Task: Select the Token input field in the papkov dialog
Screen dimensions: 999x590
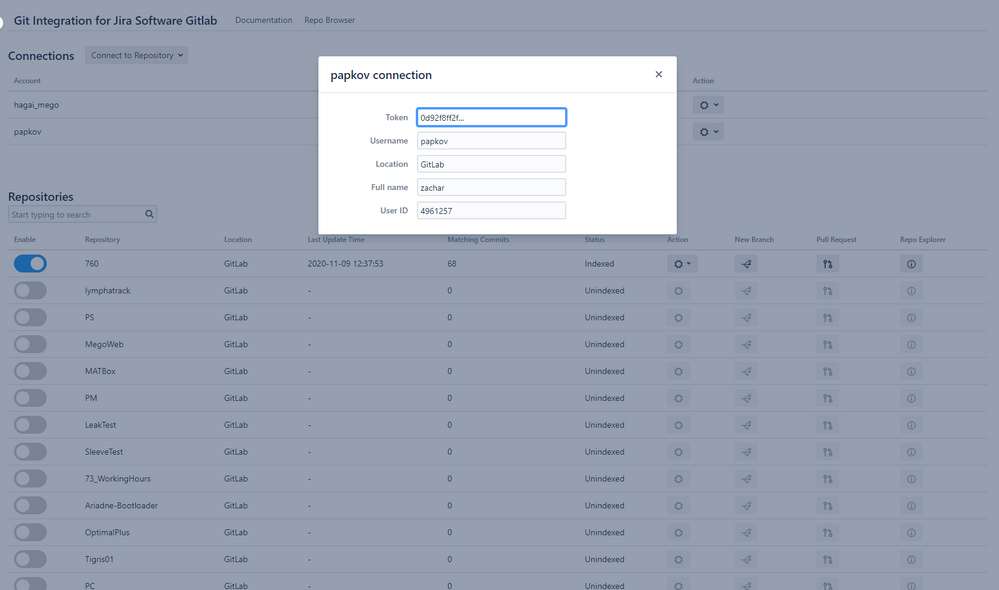Action: 490,117
